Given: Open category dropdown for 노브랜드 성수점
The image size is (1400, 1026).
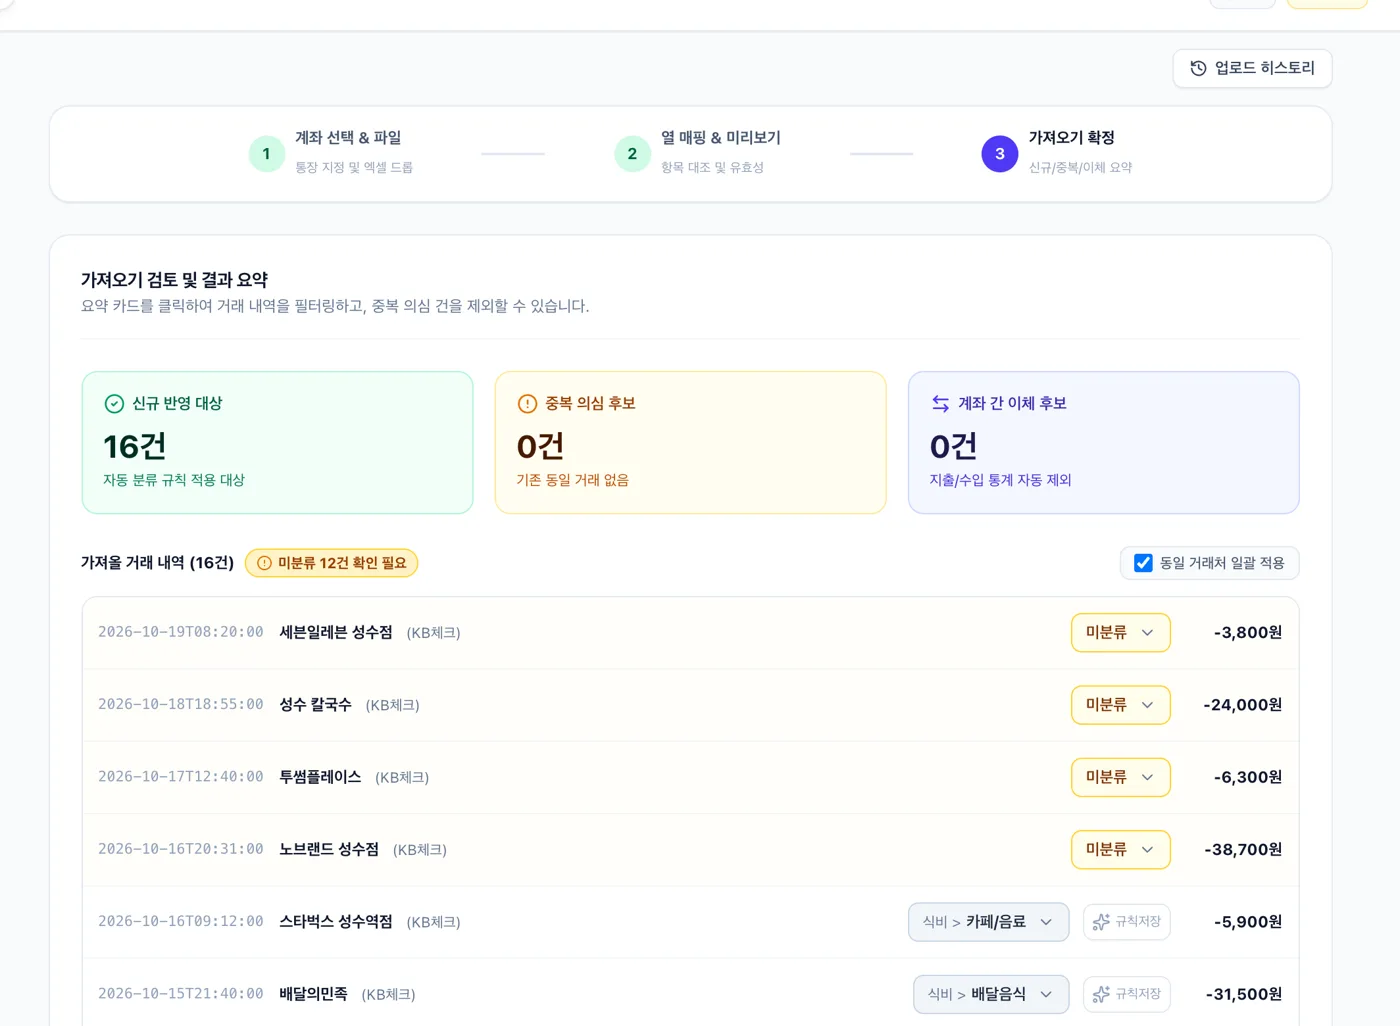Looking at the screenshot, I should tap(1120, 849).
